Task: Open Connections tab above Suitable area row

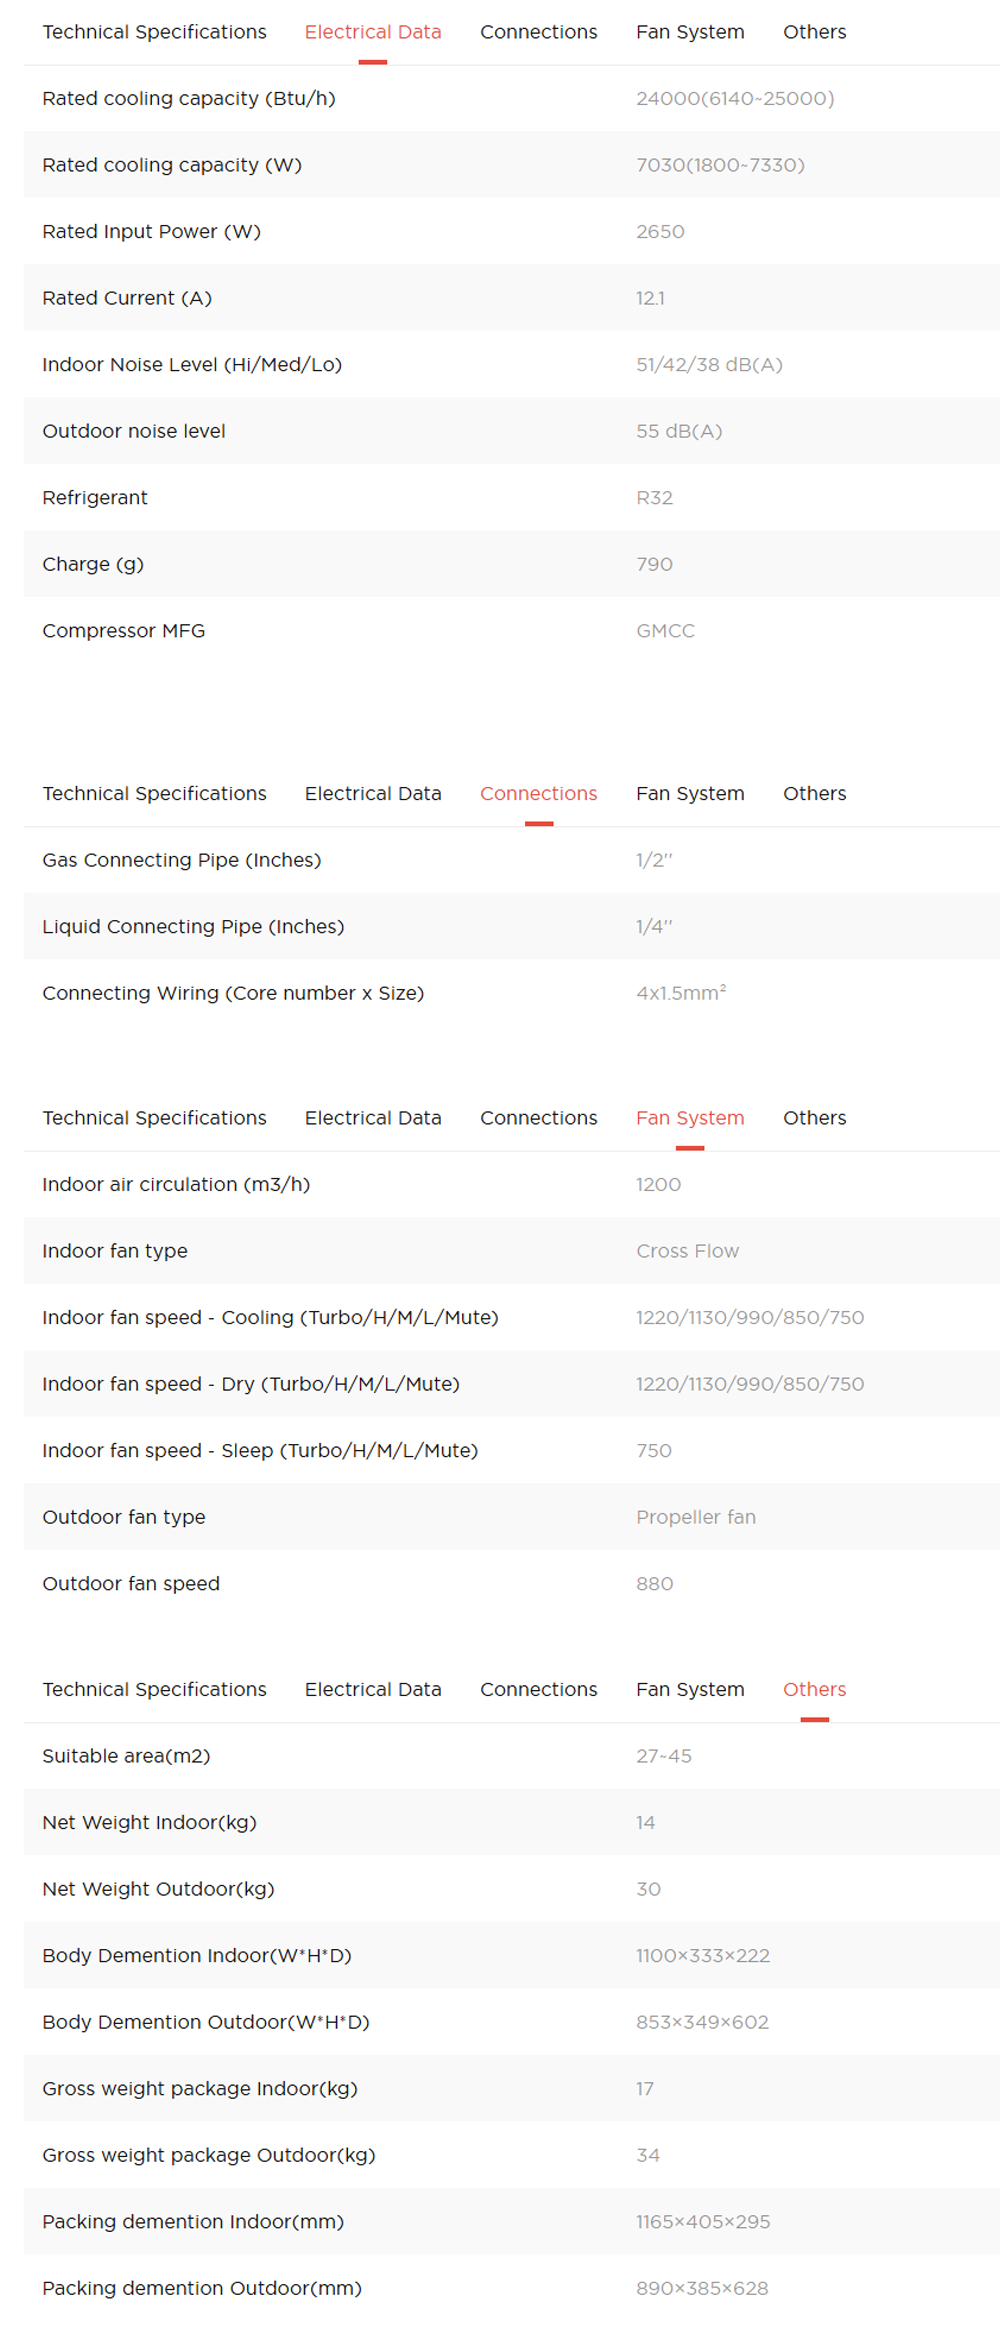Action: [538, 1688]
